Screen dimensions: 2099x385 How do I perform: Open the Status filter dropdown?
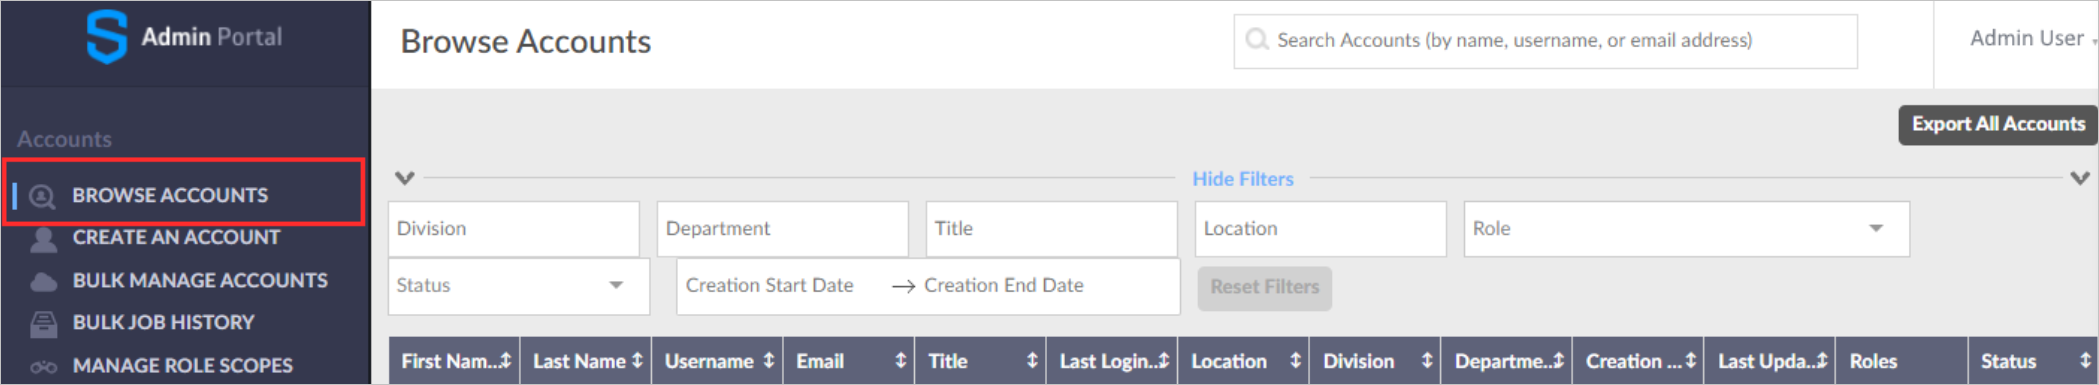[x=519, y=286]
